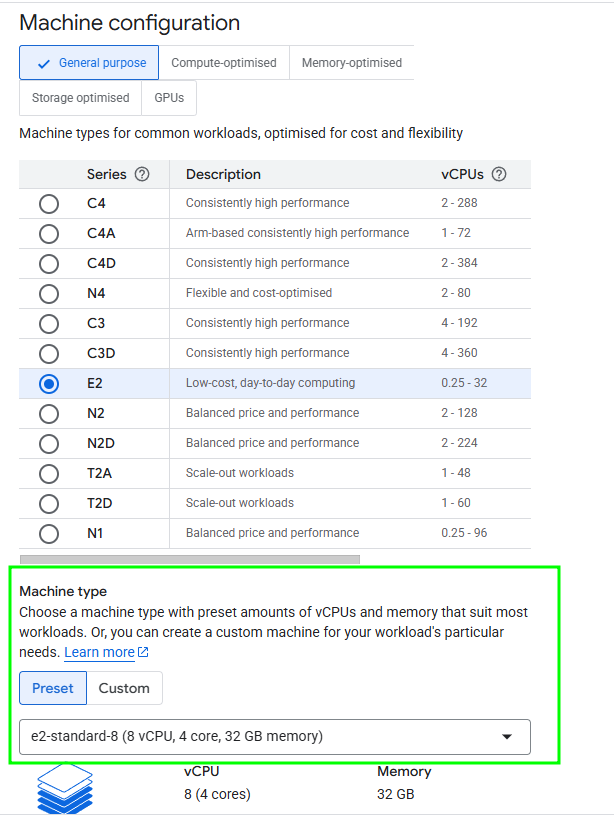The image size is (614, 821).
Task: Click the horizontal scrollbar under the series table
Action: point(189,559)
